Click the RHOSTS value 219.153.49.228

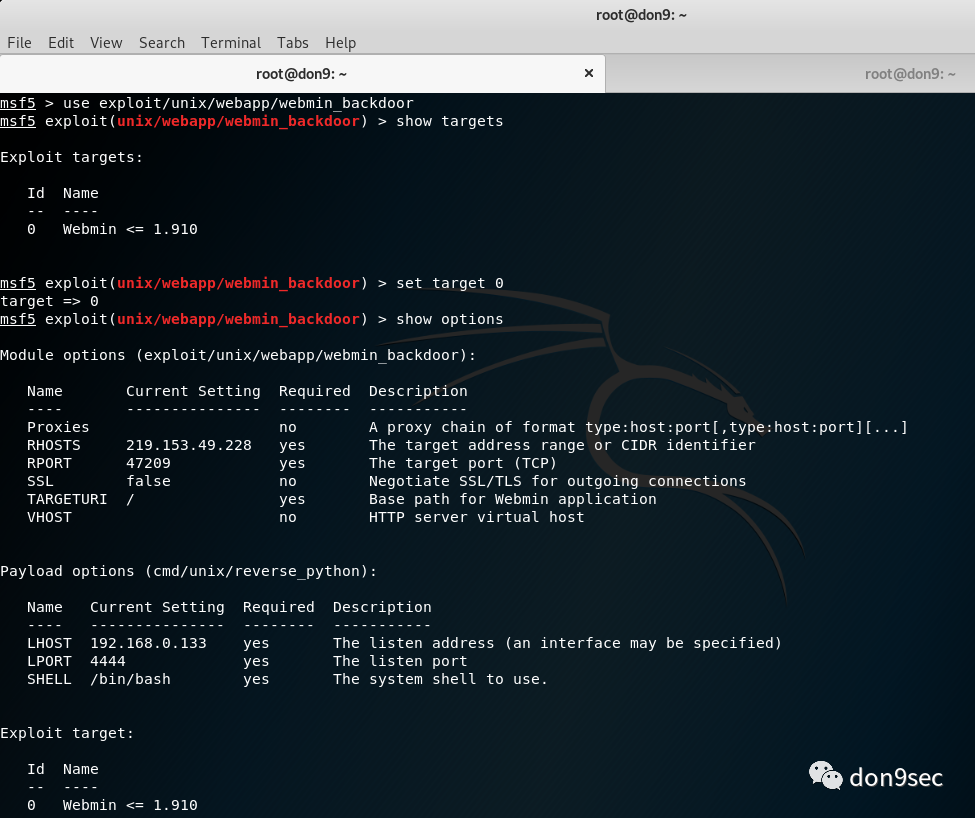coord(188,445)
